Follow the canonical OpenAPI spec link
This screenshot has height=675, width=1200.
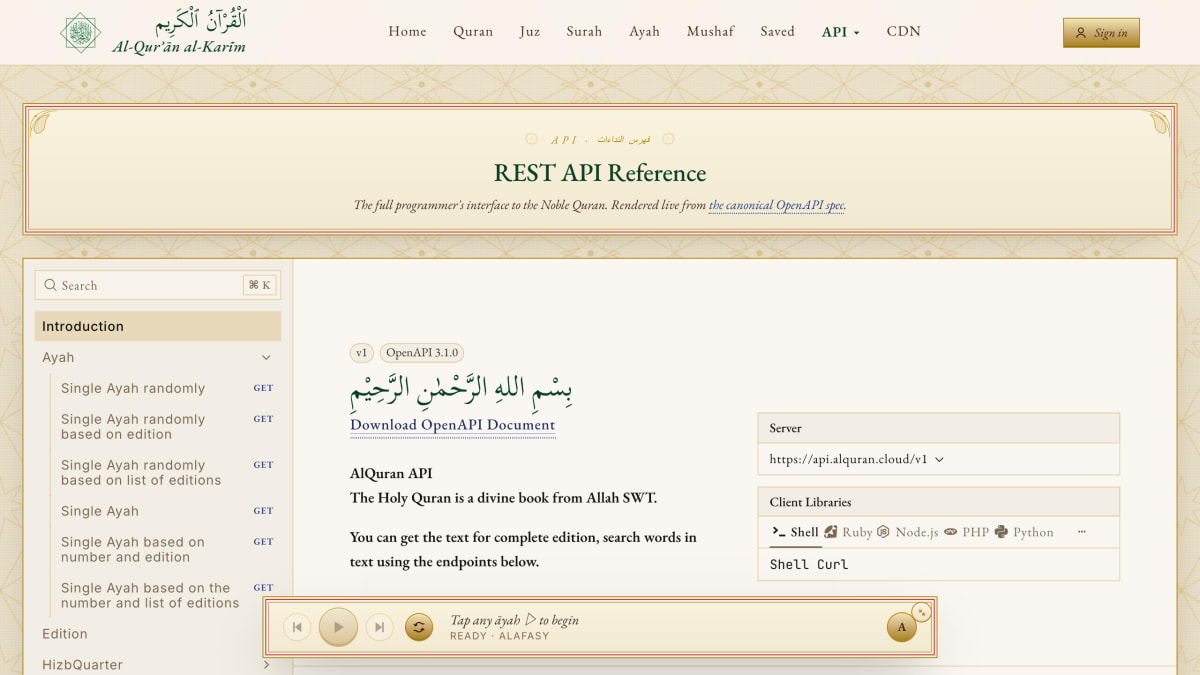(777, 205)
